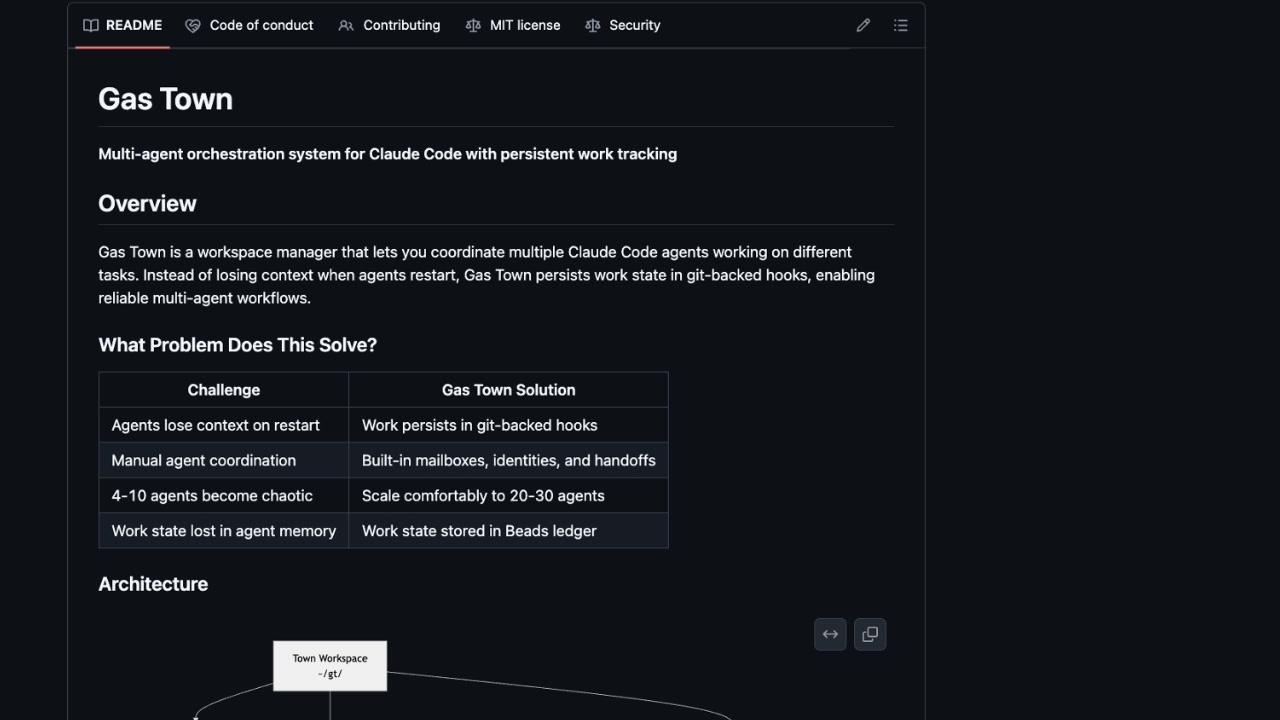Edit the README with the pencil icon
This screenshot has height=720, width=1280.
point(862,25)
